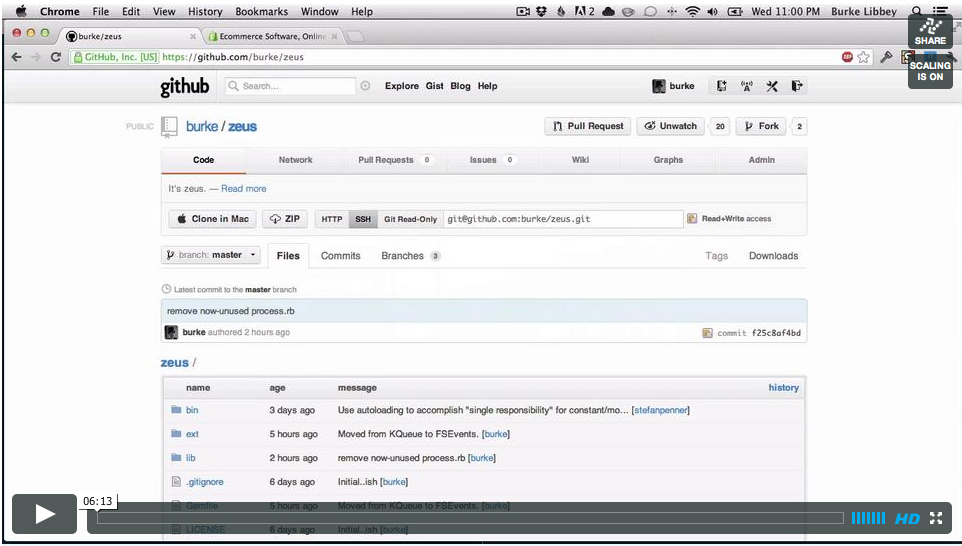
Task: Click the .gitignore file icon
Action: 176,482
